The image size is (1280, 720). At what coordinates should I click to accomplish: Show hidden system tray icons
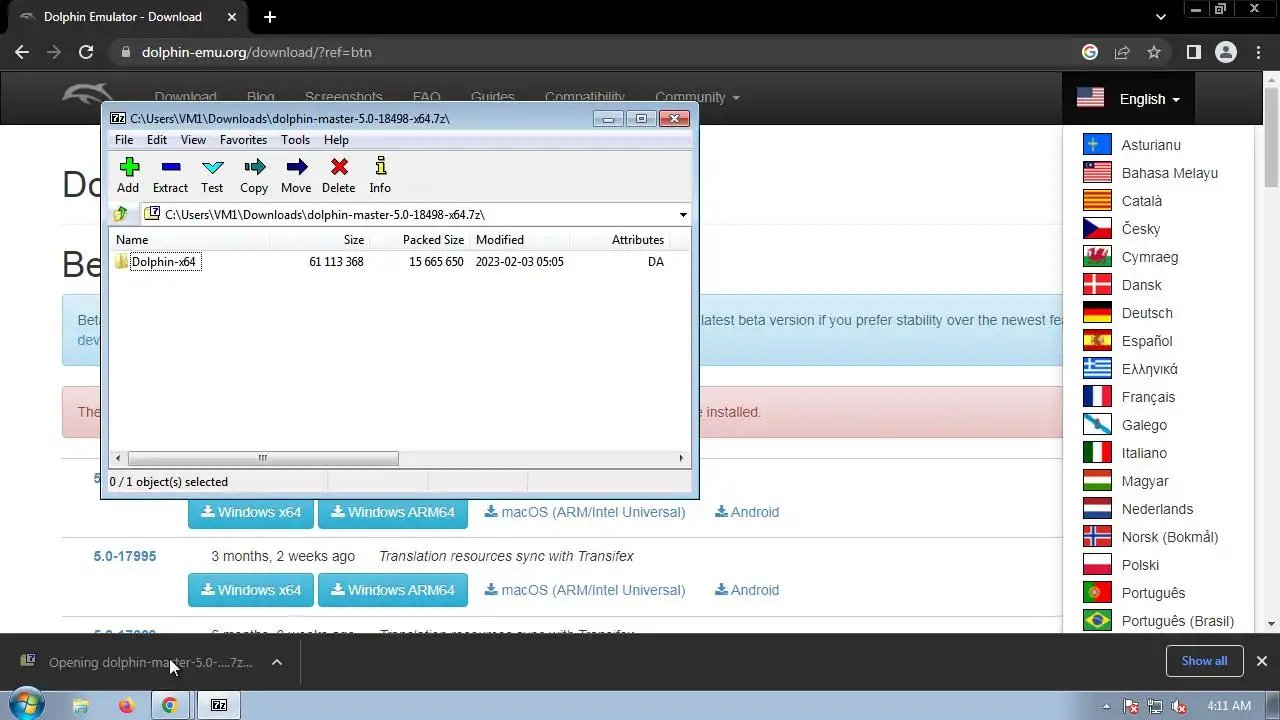(x=1106, y=706)
